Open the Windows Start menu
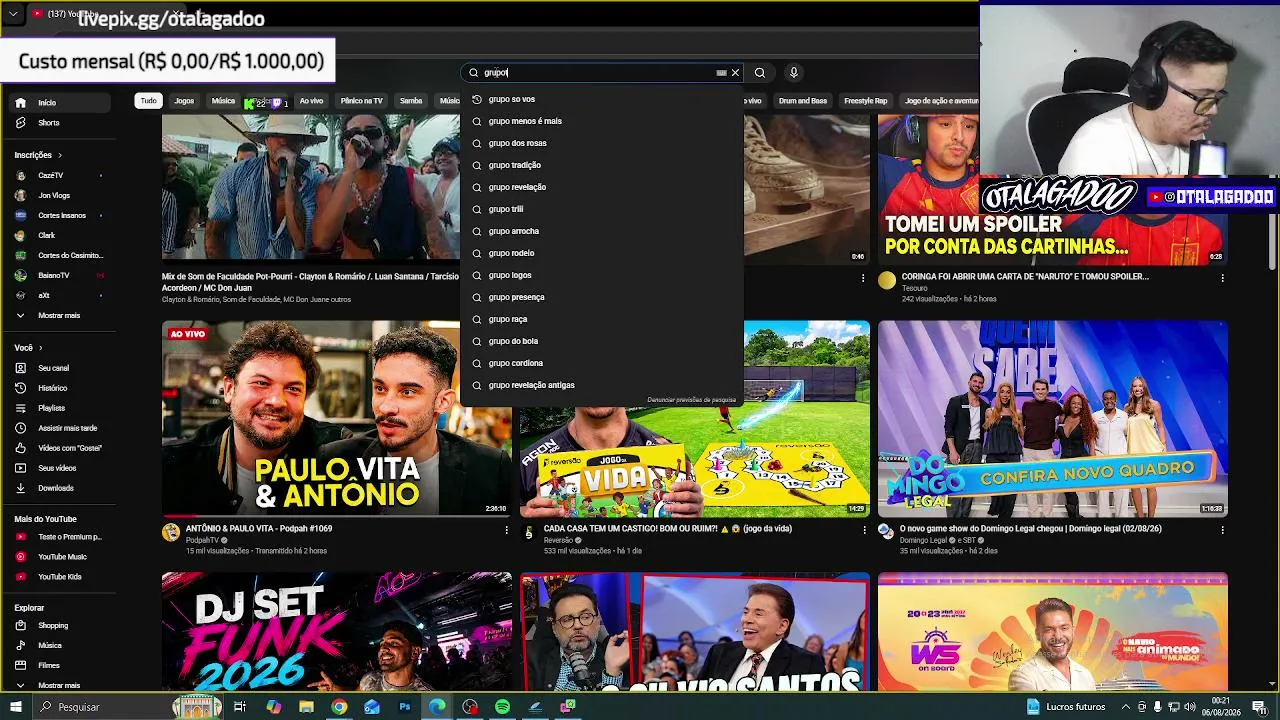The height and width of the screenshot is (720, 1280). [x=15, y=707]
